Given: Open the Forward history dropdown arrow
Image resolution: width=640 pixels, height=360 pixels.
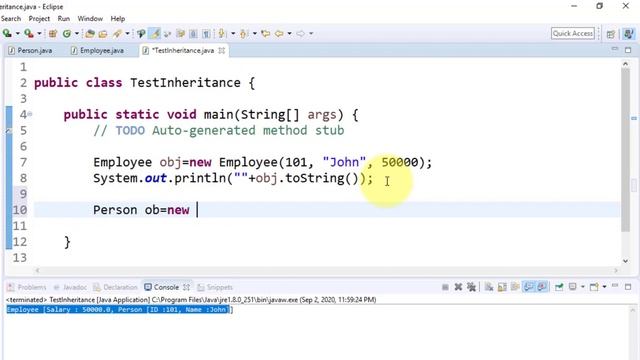Looking at the screenshot, I should tap(311, 33).
